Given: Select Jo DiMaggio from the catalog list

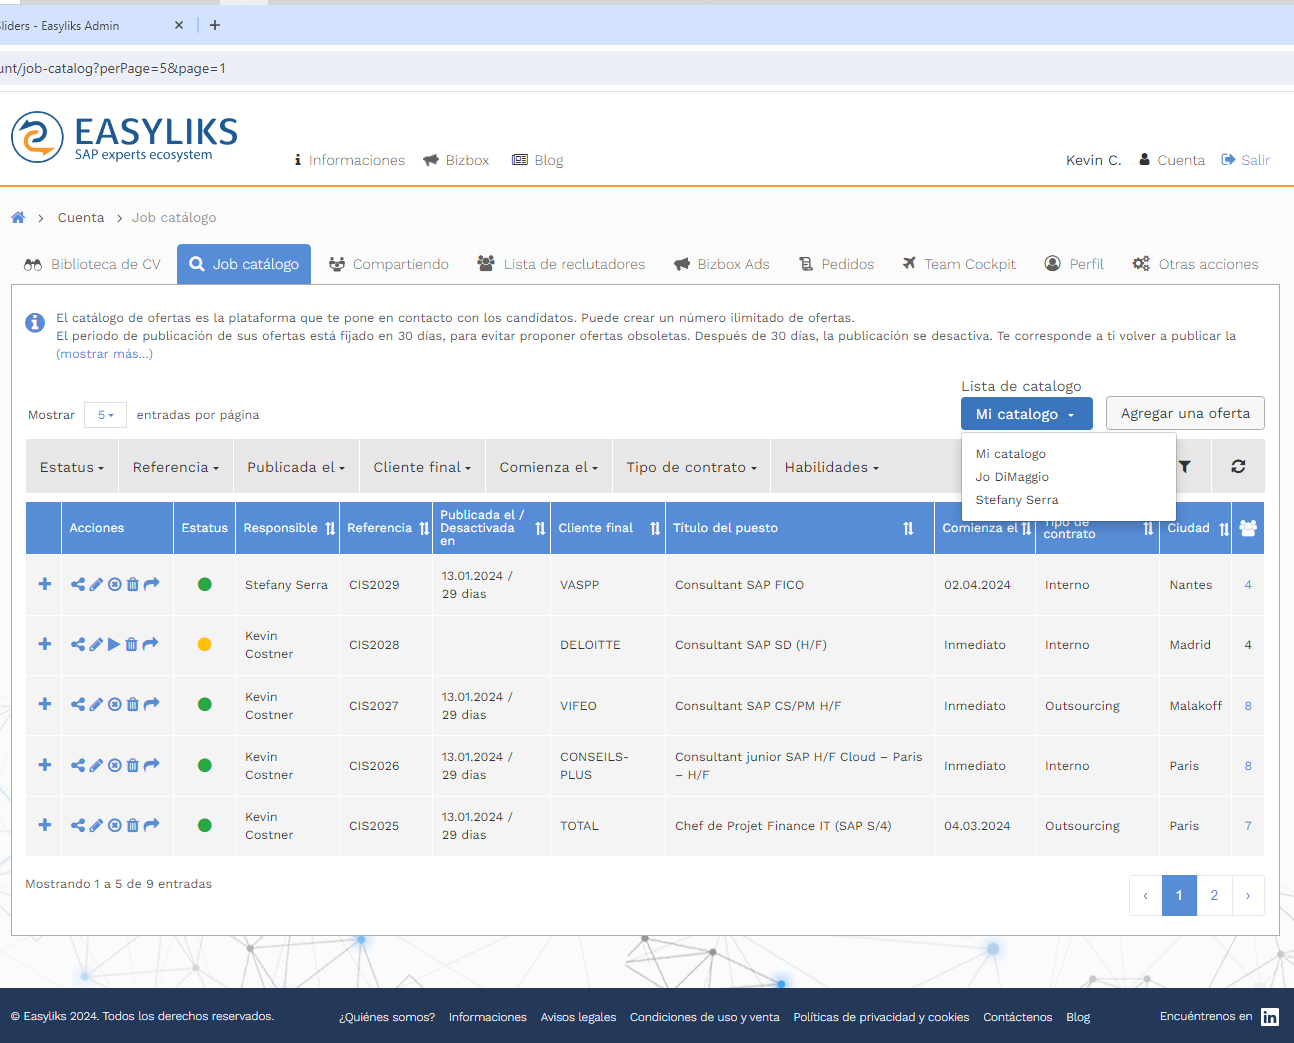Looking at the screenshot, I should [1012, 477].
